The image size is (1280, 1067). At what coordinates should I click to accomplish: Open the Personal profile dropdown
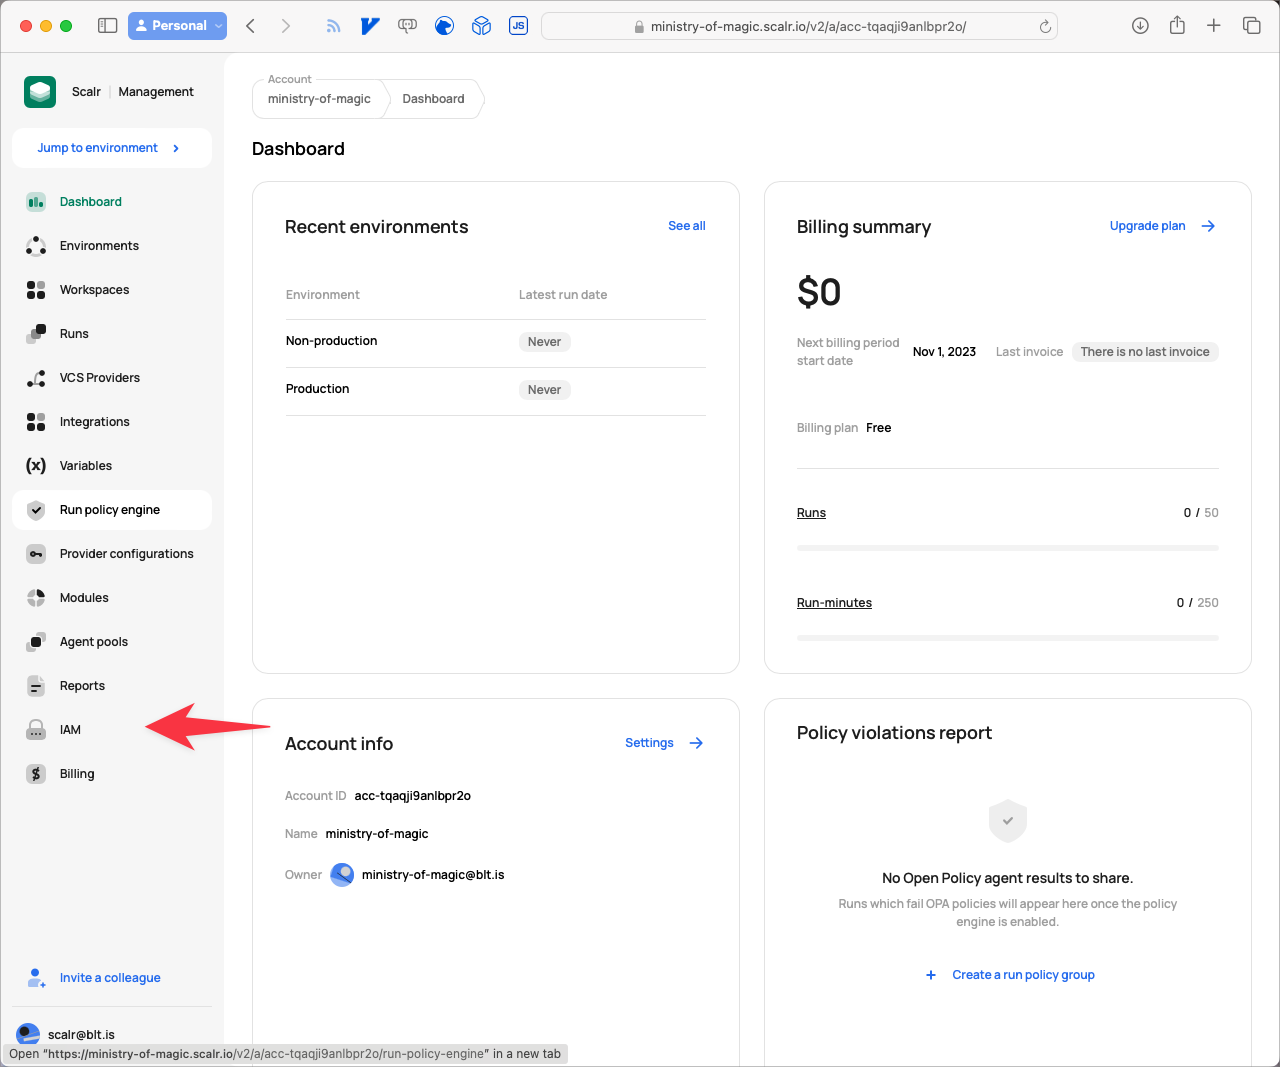[177, 26]
